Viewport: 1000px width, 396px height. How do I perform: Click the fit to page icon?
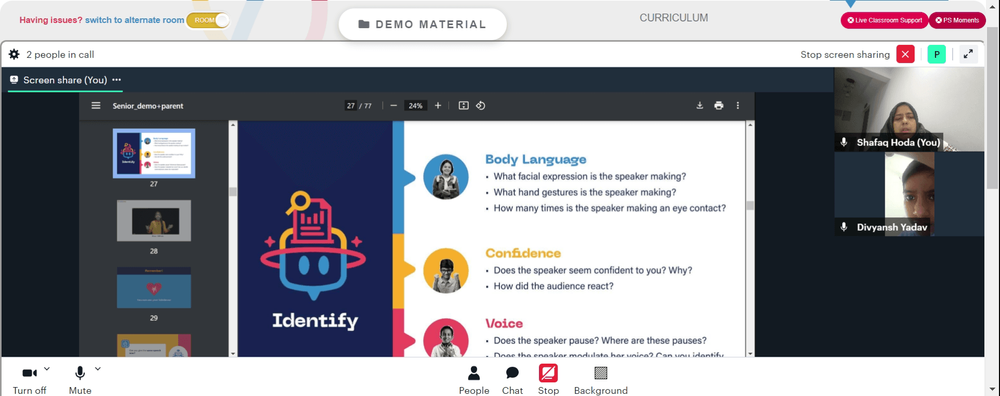click(464, 106)
